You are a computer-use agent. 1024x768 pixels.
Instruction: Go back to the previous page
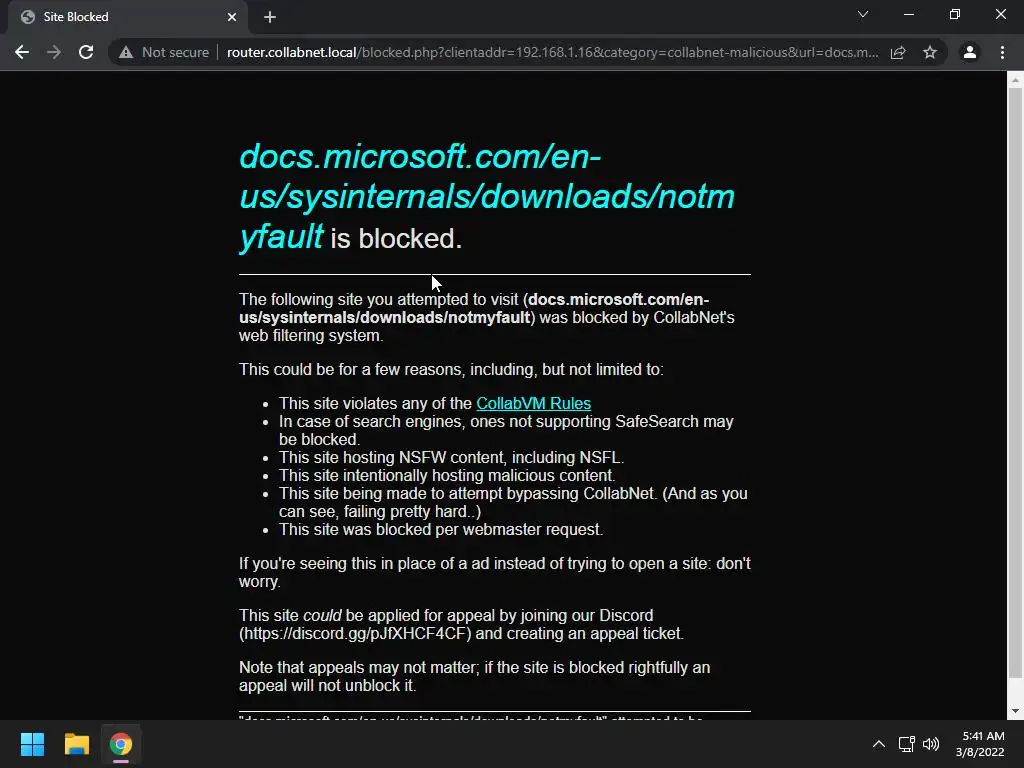[22, 52]
